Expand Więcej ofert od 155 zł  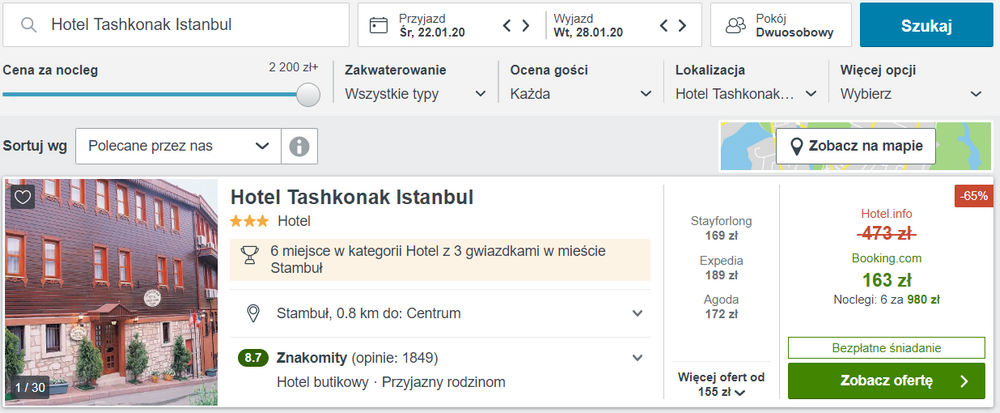[x=721, y=384]
